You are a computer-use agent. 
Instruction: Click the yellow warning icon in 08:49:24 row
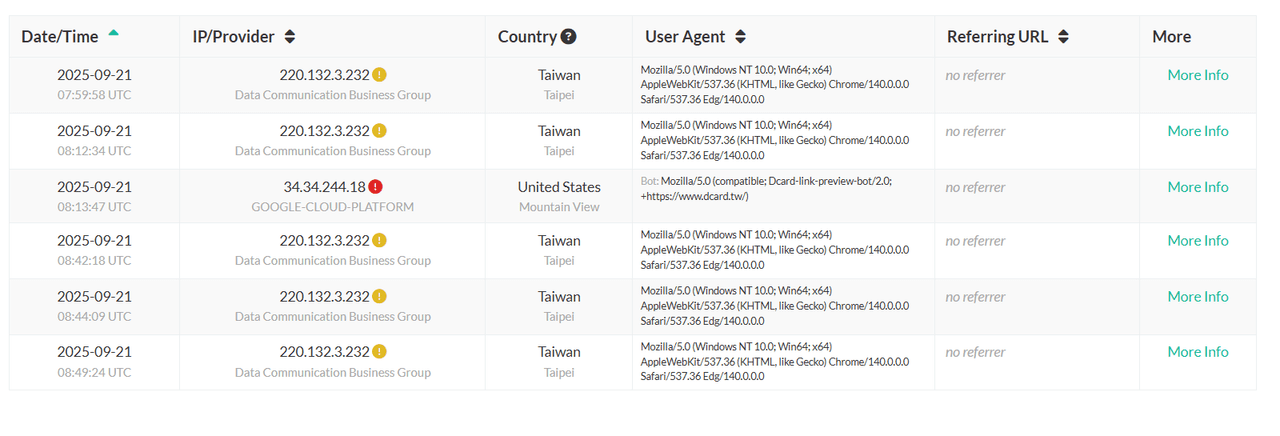tap(380, 352)
